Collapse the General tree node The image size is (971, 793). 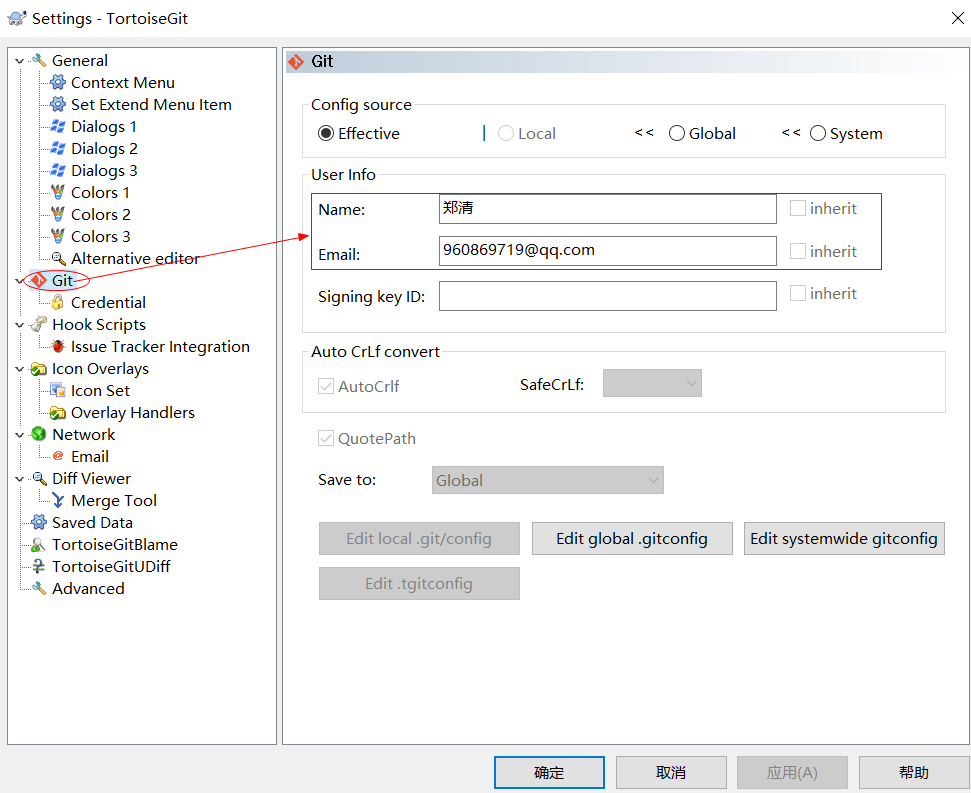[20, 61]
